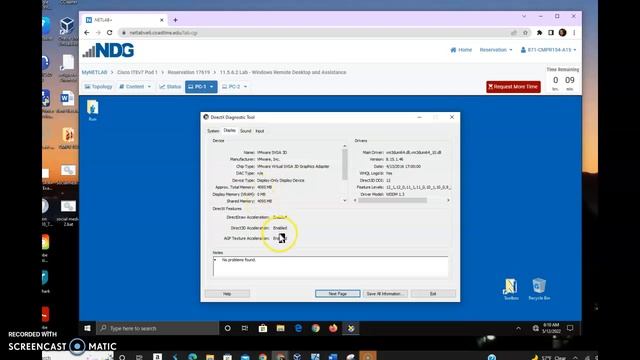
Task: Minimize the DirectX Diagnostic Tool window
Action: (x=419, y=117)
